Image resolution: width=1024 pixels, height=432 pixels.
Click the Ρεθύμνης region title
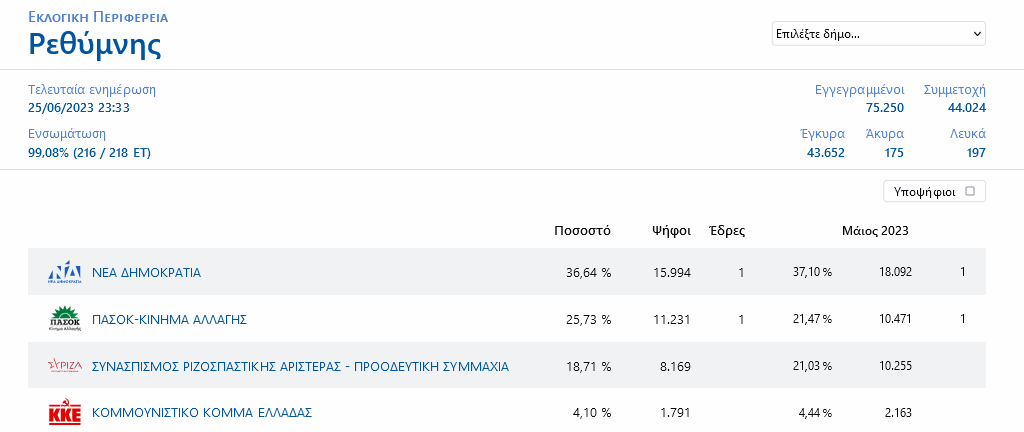point(95,44)
